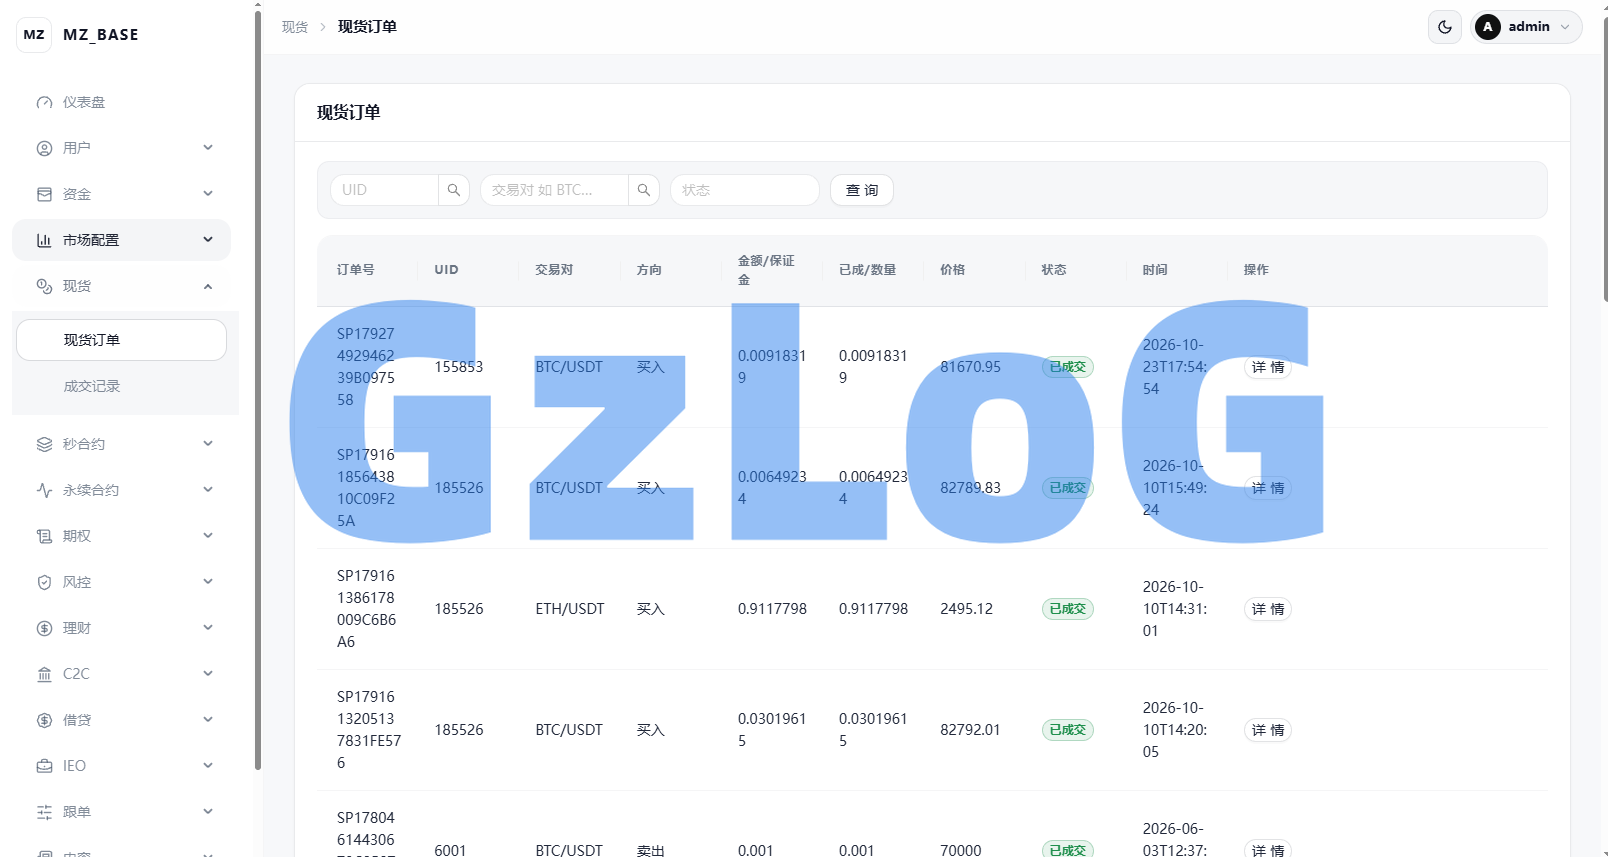Click the 借贷 loan icon
The width and height of the screenshot is (1608, 857).
pos(44,720)
